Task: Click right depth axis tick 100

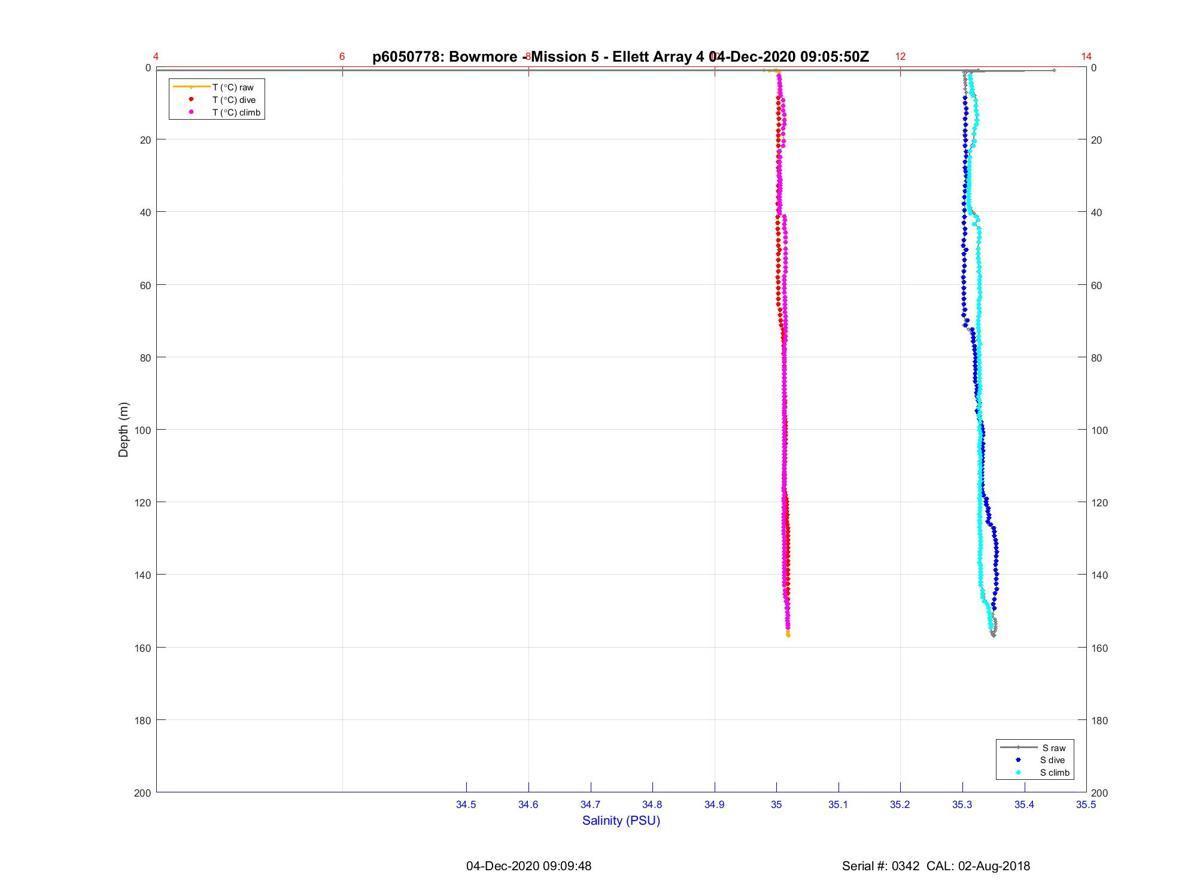Action: coord(1100,430)
